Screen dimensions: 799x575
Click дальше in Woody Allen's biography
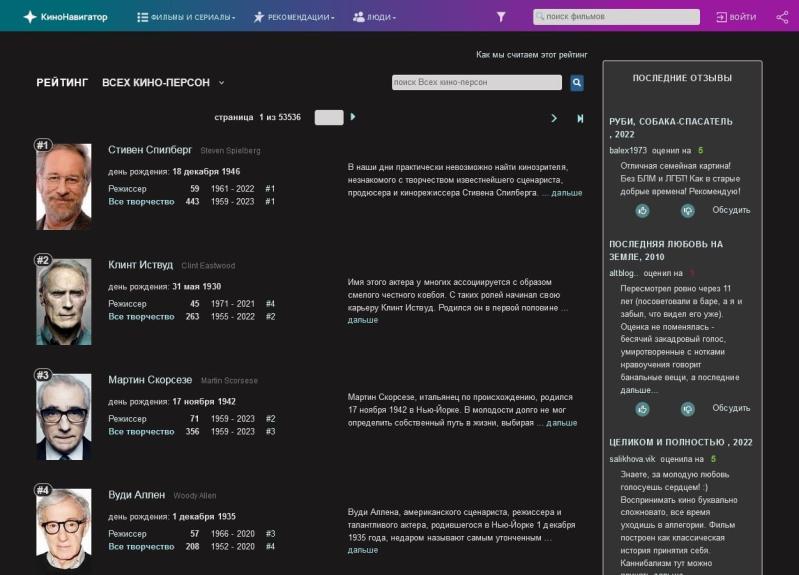(363, 550)
